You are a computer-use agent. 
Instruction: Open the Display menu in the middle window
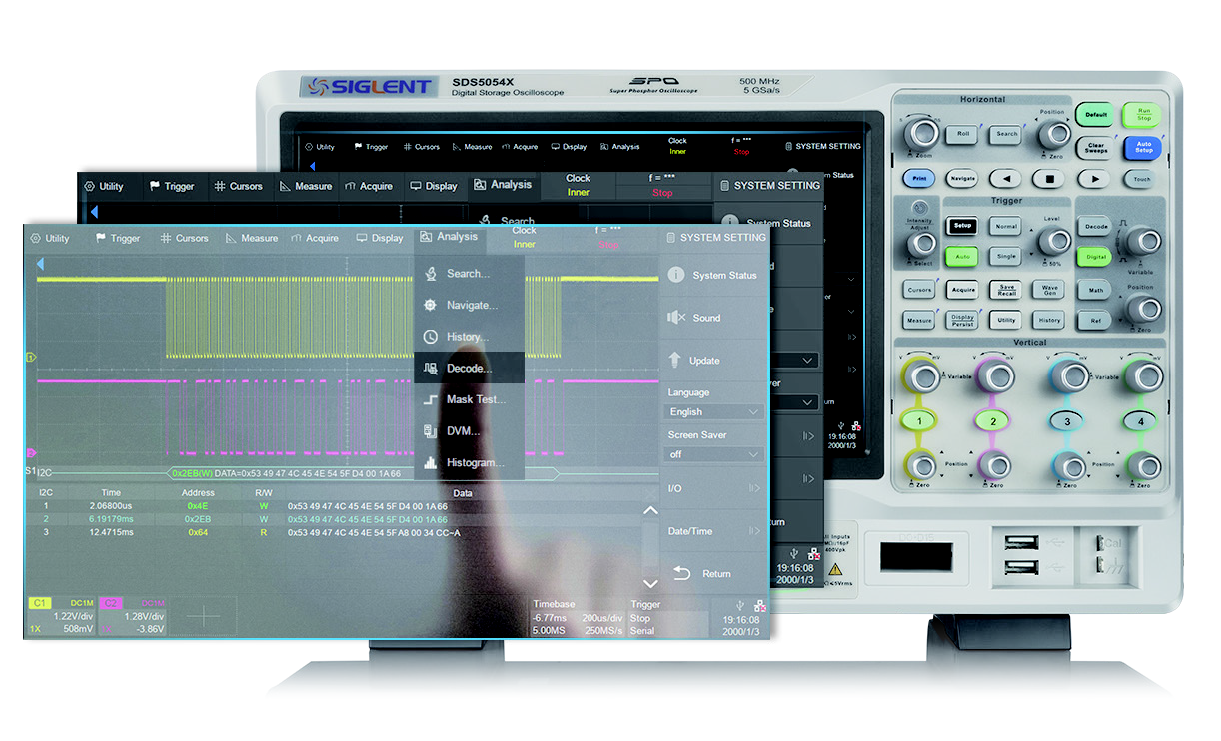click(434, 186)
